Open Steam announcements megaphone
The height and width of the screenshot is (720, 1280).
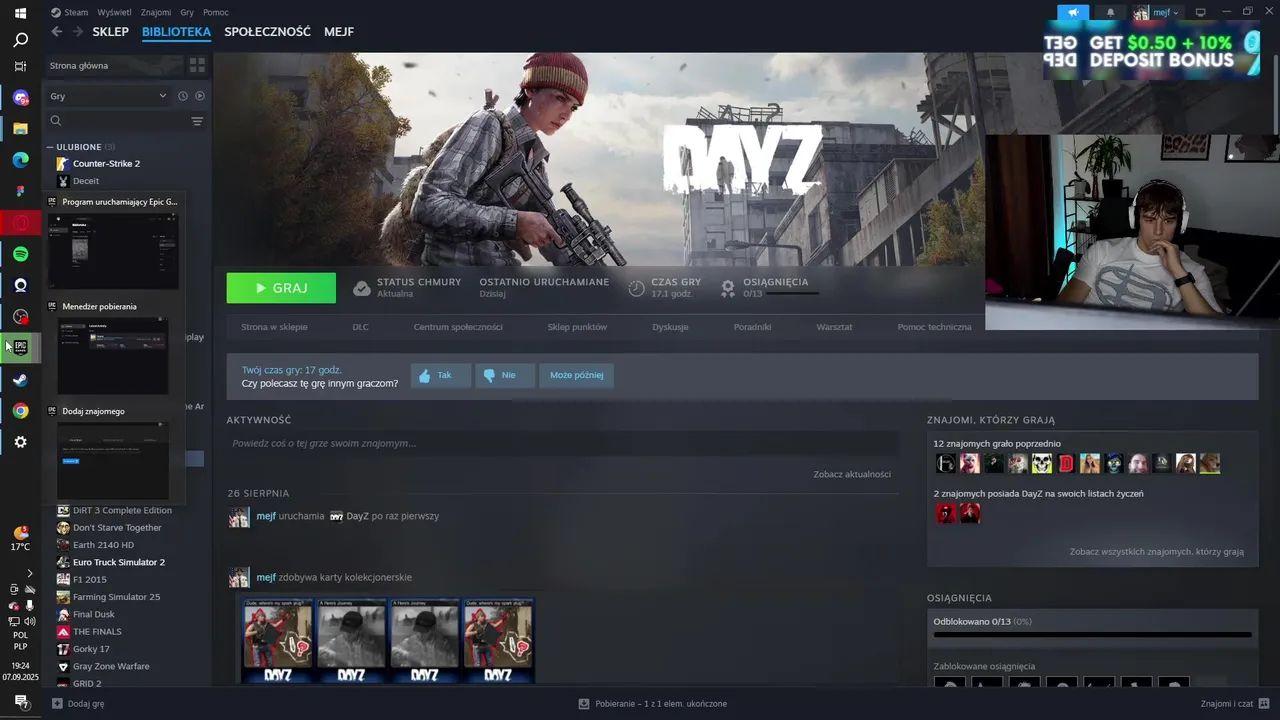pyautogui.click(x=1073, y=12)
